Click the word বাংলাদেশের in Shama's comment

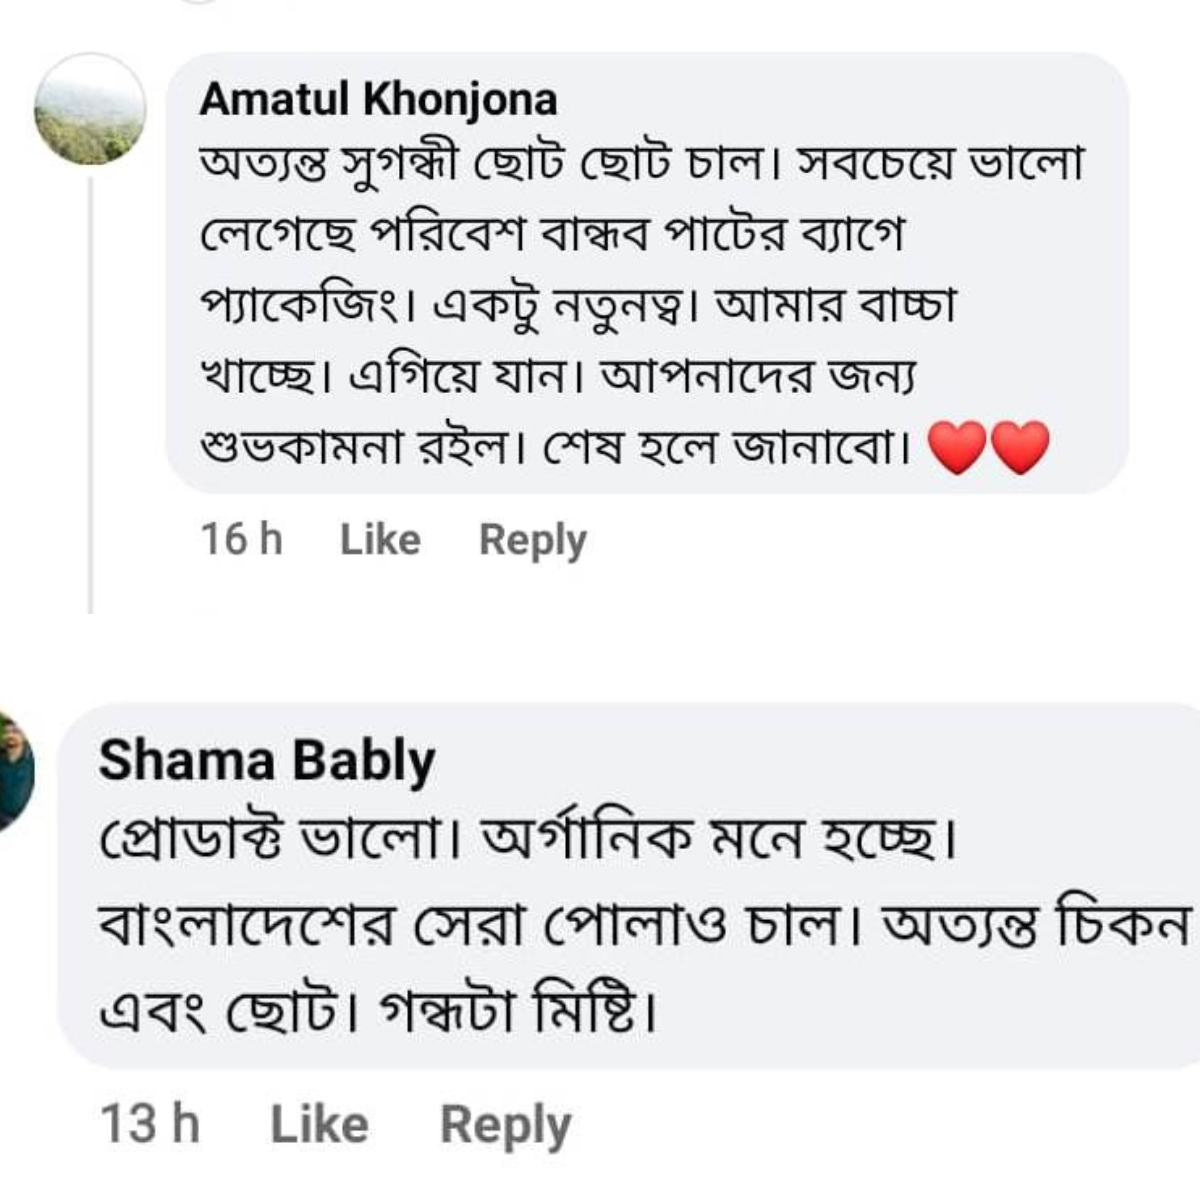coord(245,928)
